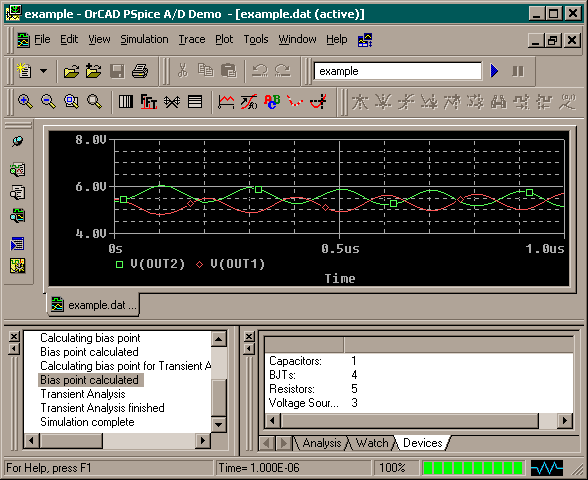Viewport: 588px width, 480px height.
Task: Select the Simulation complete log line
Action: [87, 422]
